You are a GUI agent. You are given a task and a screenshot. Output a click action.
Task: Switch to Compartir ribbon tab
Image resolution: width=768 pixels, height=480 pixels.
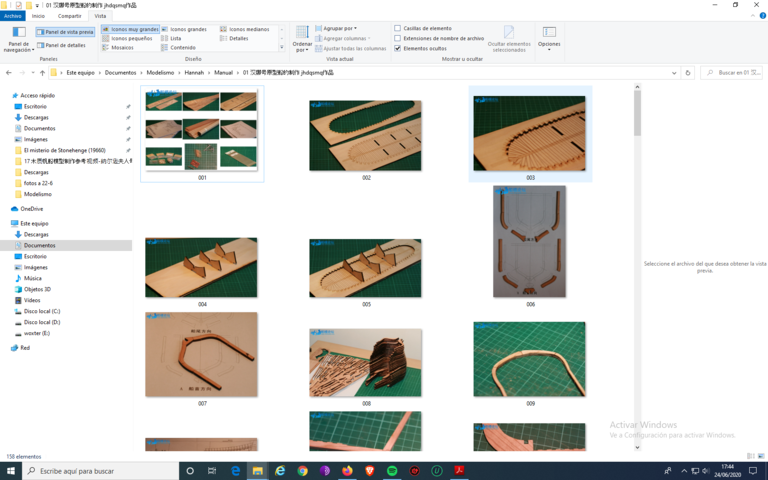[x=70, y=16]
